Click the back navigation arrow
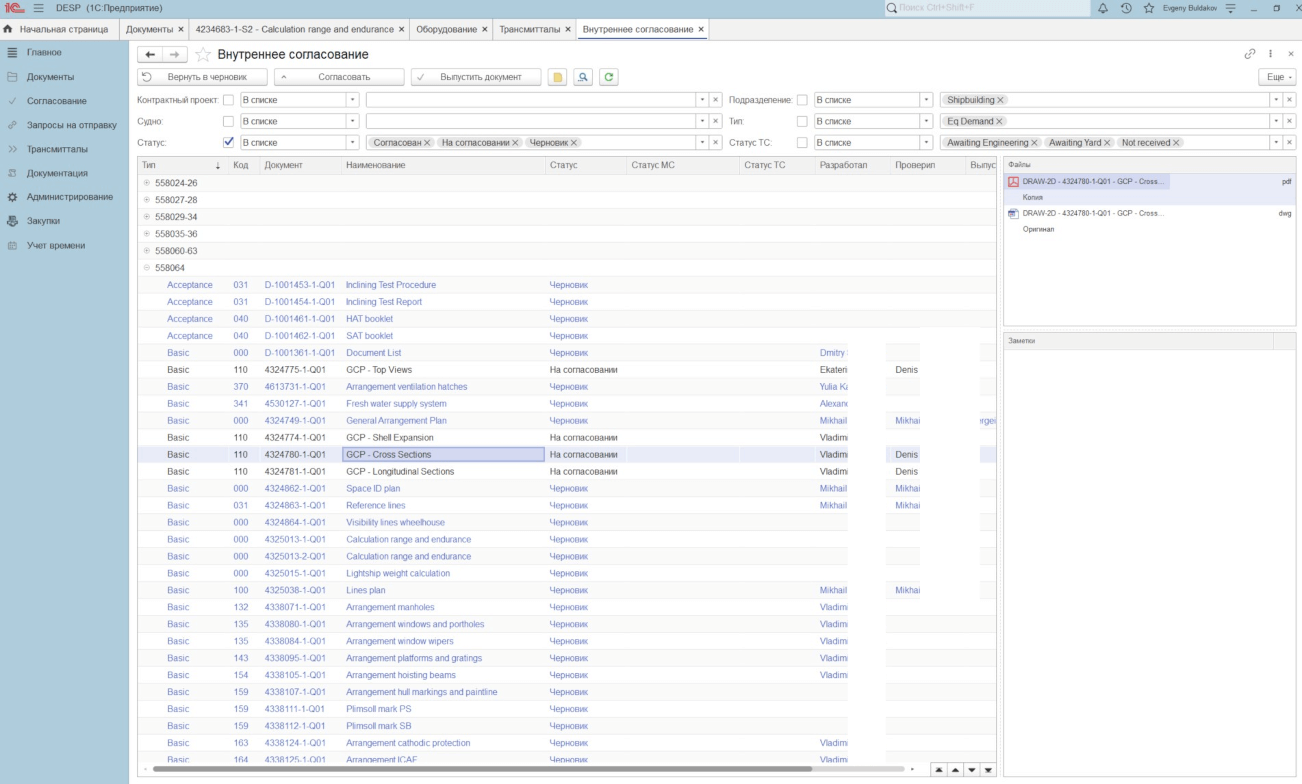The height and width of the screenshot is (784, 1302). coord(150,54)
